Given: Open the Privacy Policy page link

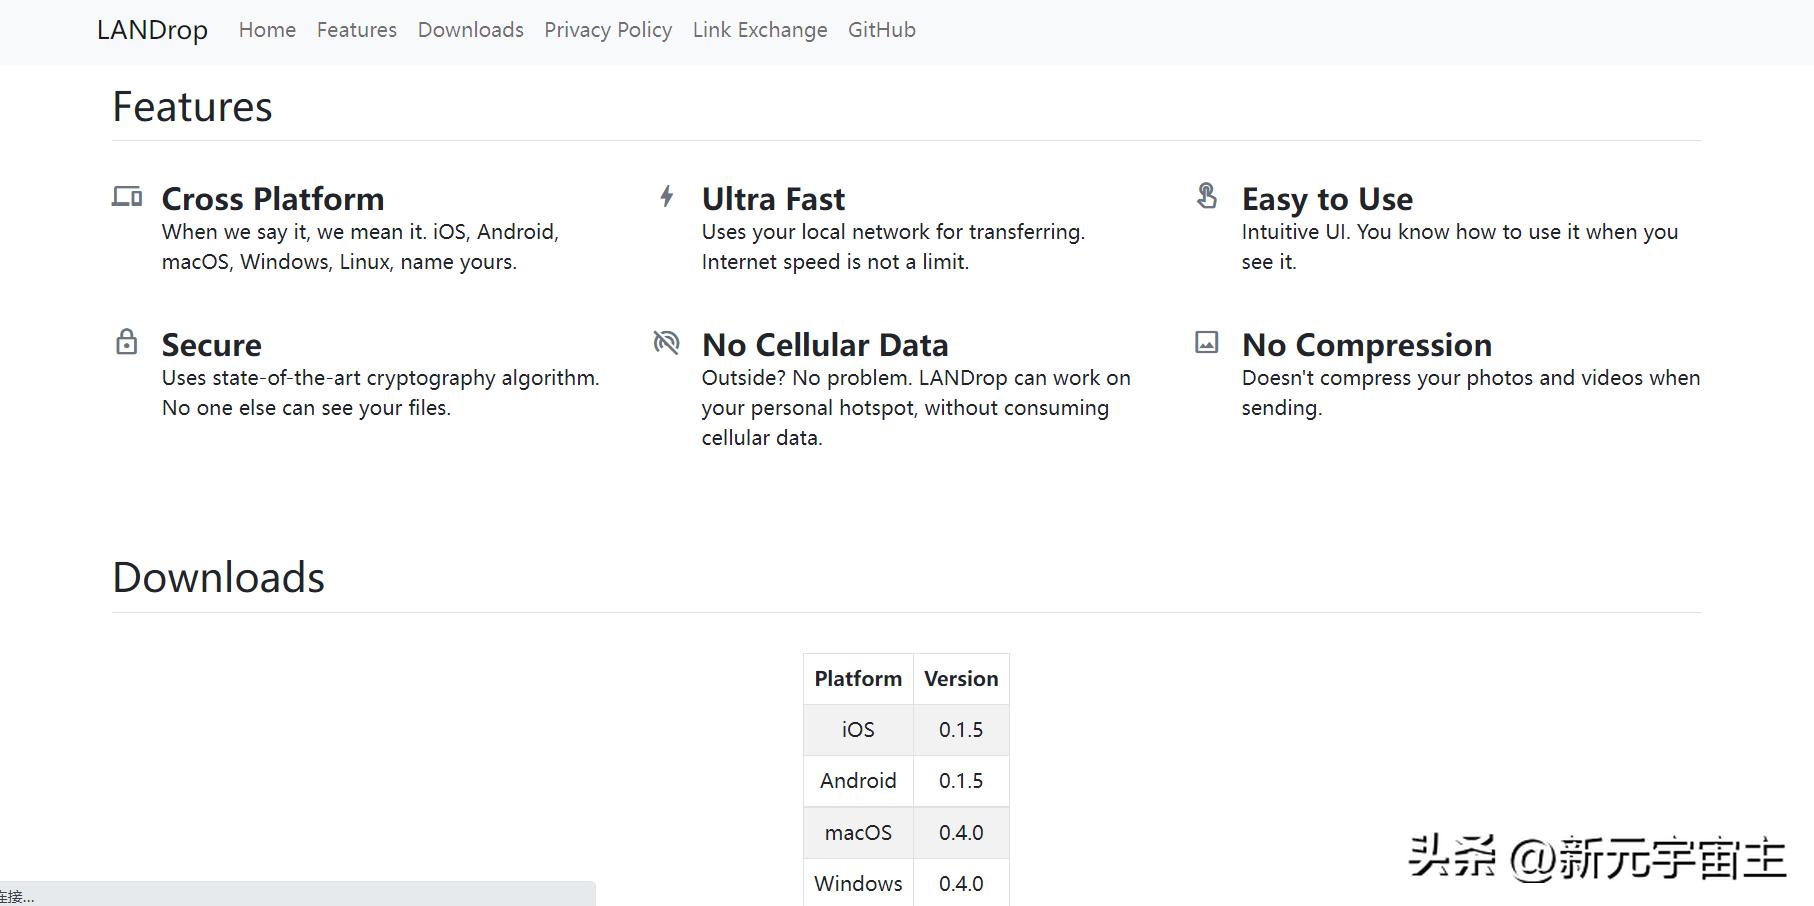Looking at the screenshot, I should (608, 30).
